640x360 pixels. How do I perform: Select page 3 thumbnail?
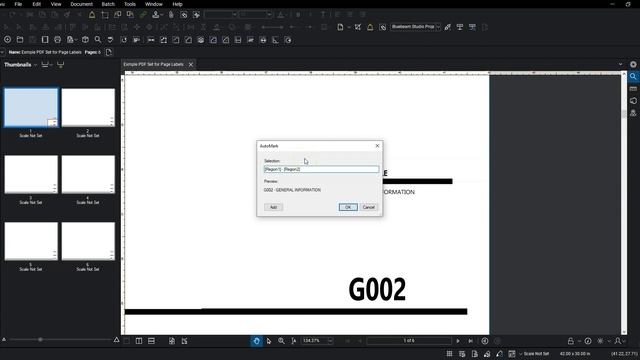click(x=31, y=174)
